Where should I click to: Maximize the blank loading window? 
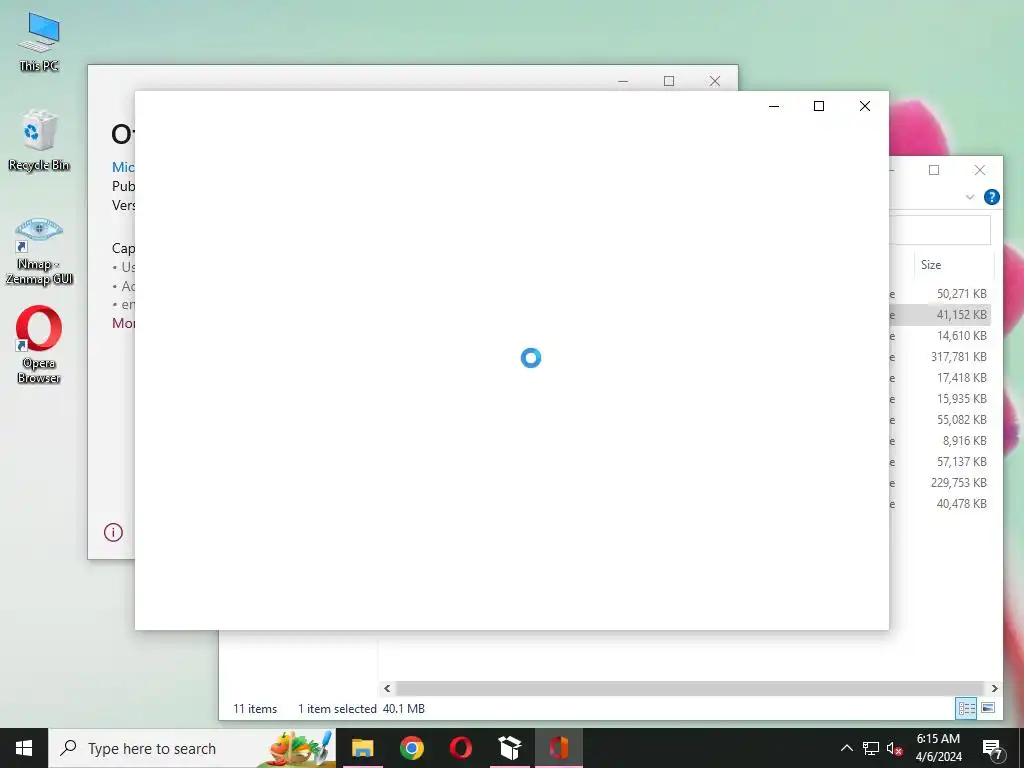[819, 106]
